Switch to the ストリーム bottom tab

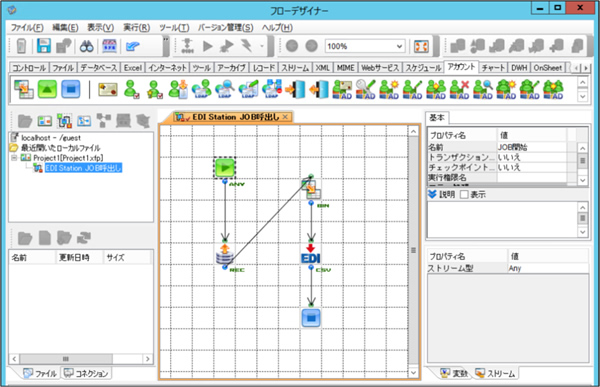pyautogui.click(x=496, y=373)
